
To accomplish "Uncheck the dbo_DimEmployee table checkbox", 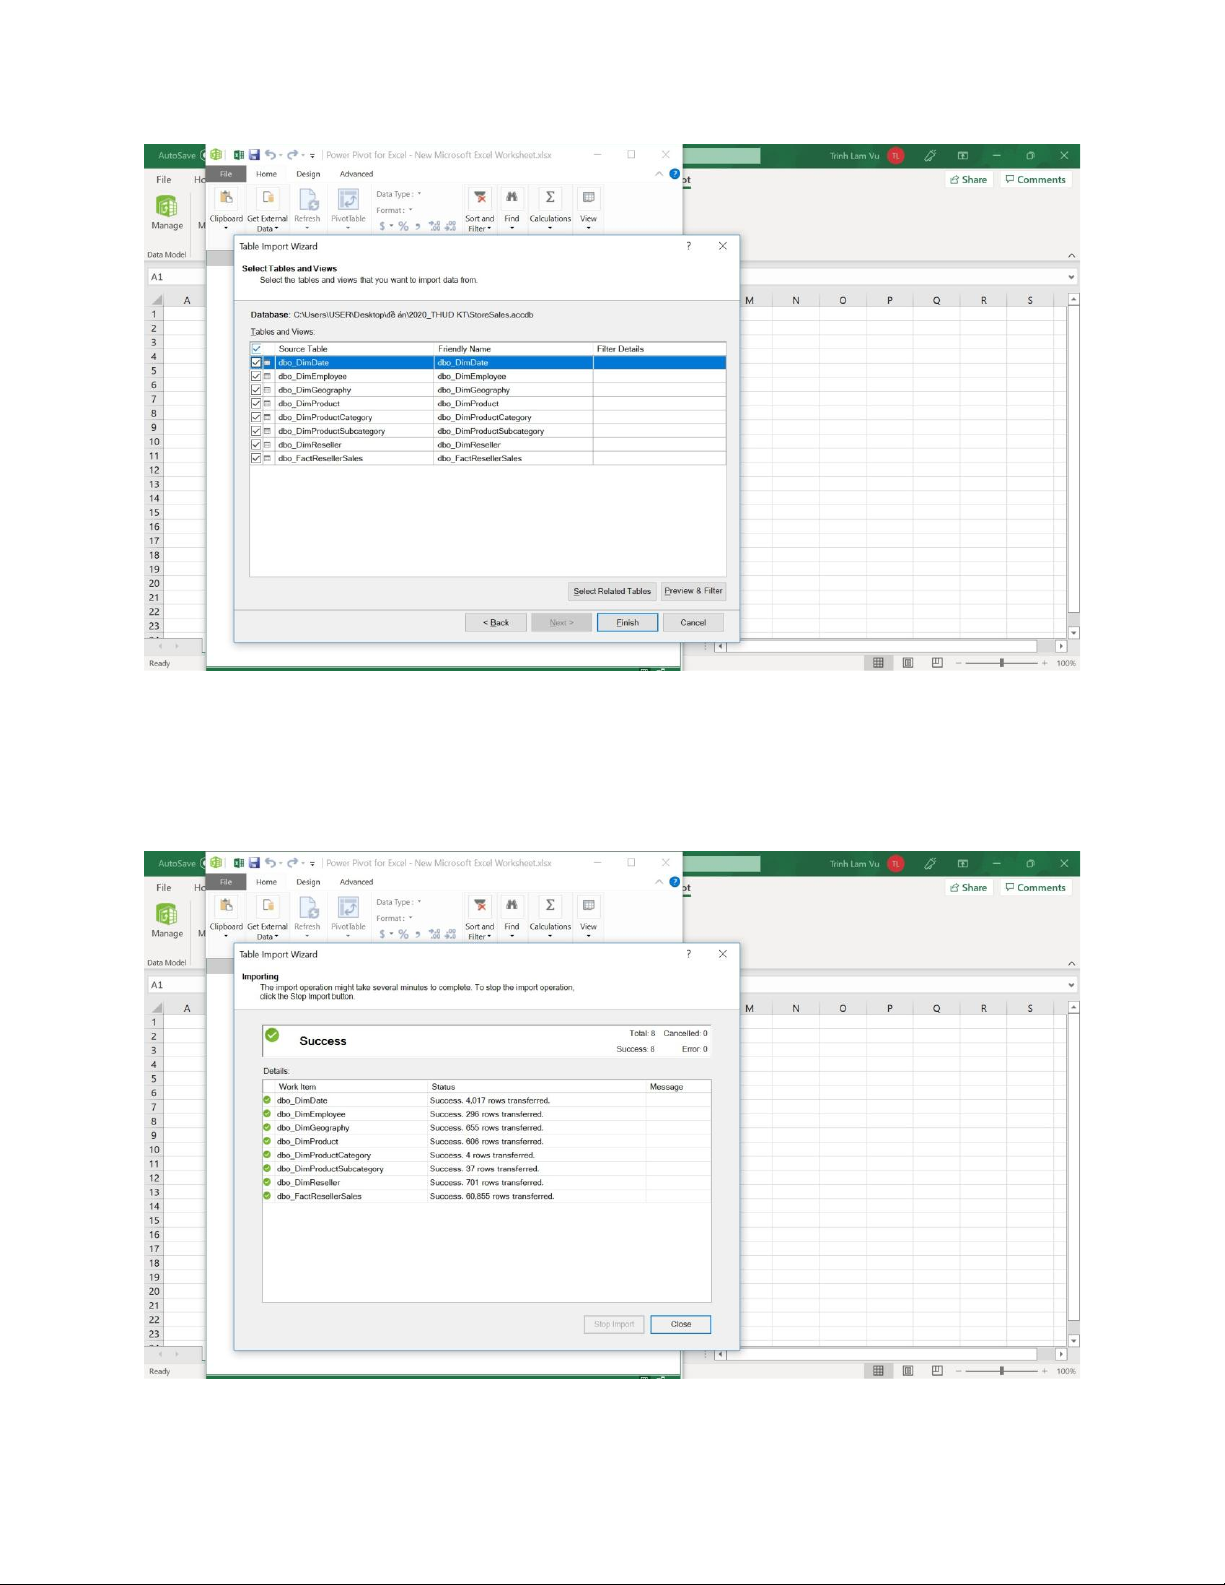I will point(256,377).
